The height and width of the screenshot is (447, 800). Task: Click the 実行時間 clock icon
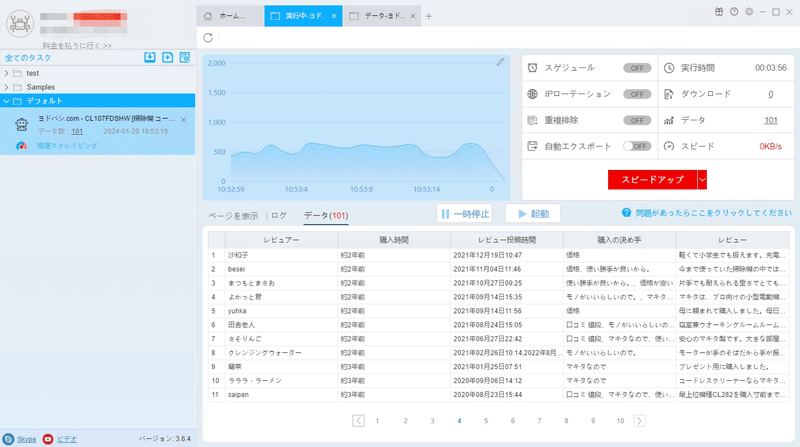[x=669, y=68]
